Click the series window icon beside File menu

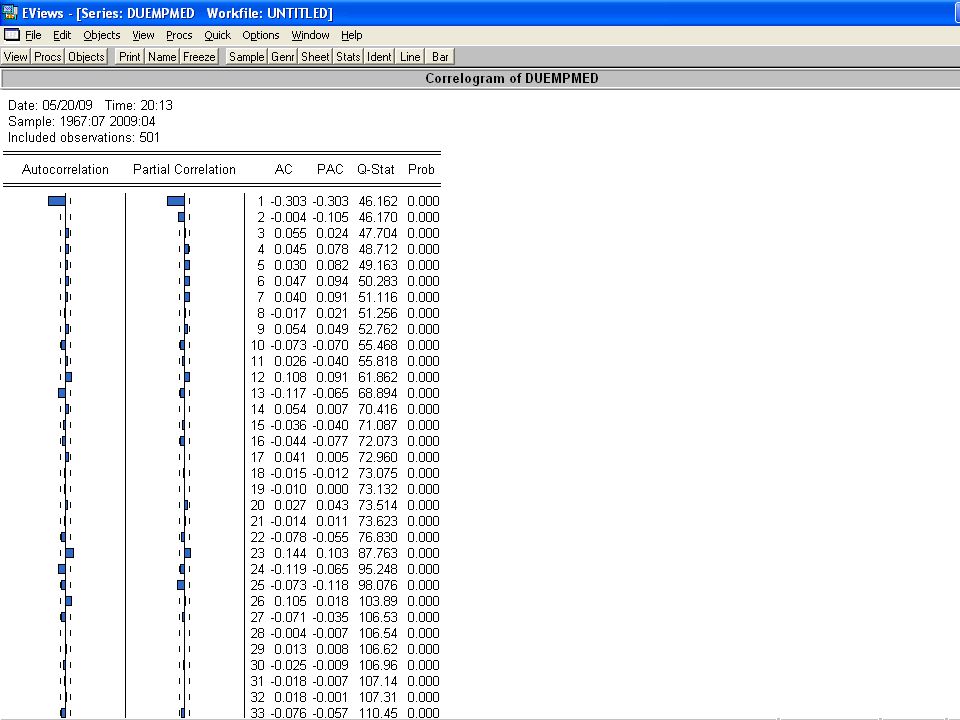[12, 35]
